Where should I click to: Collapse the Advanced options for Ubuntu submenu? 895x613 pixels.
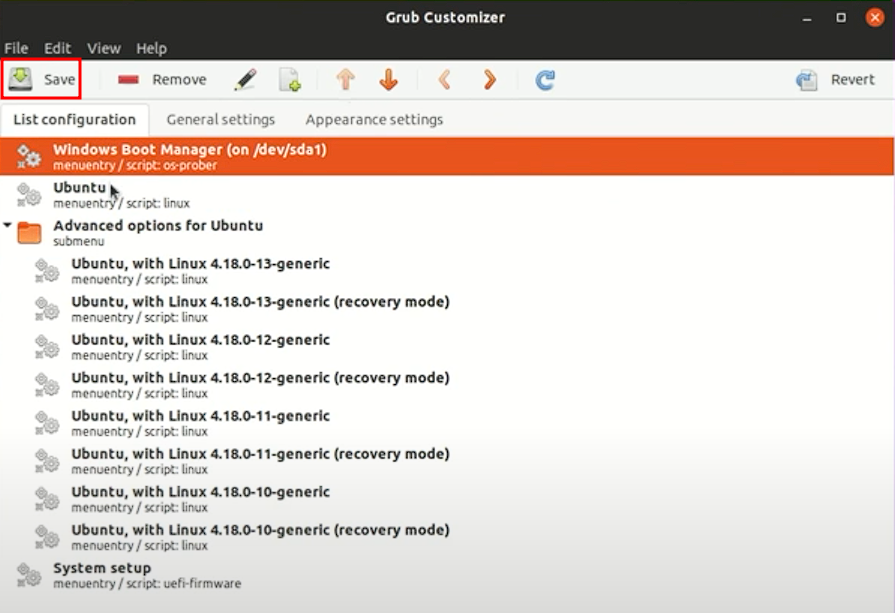[x=7, y=225]
